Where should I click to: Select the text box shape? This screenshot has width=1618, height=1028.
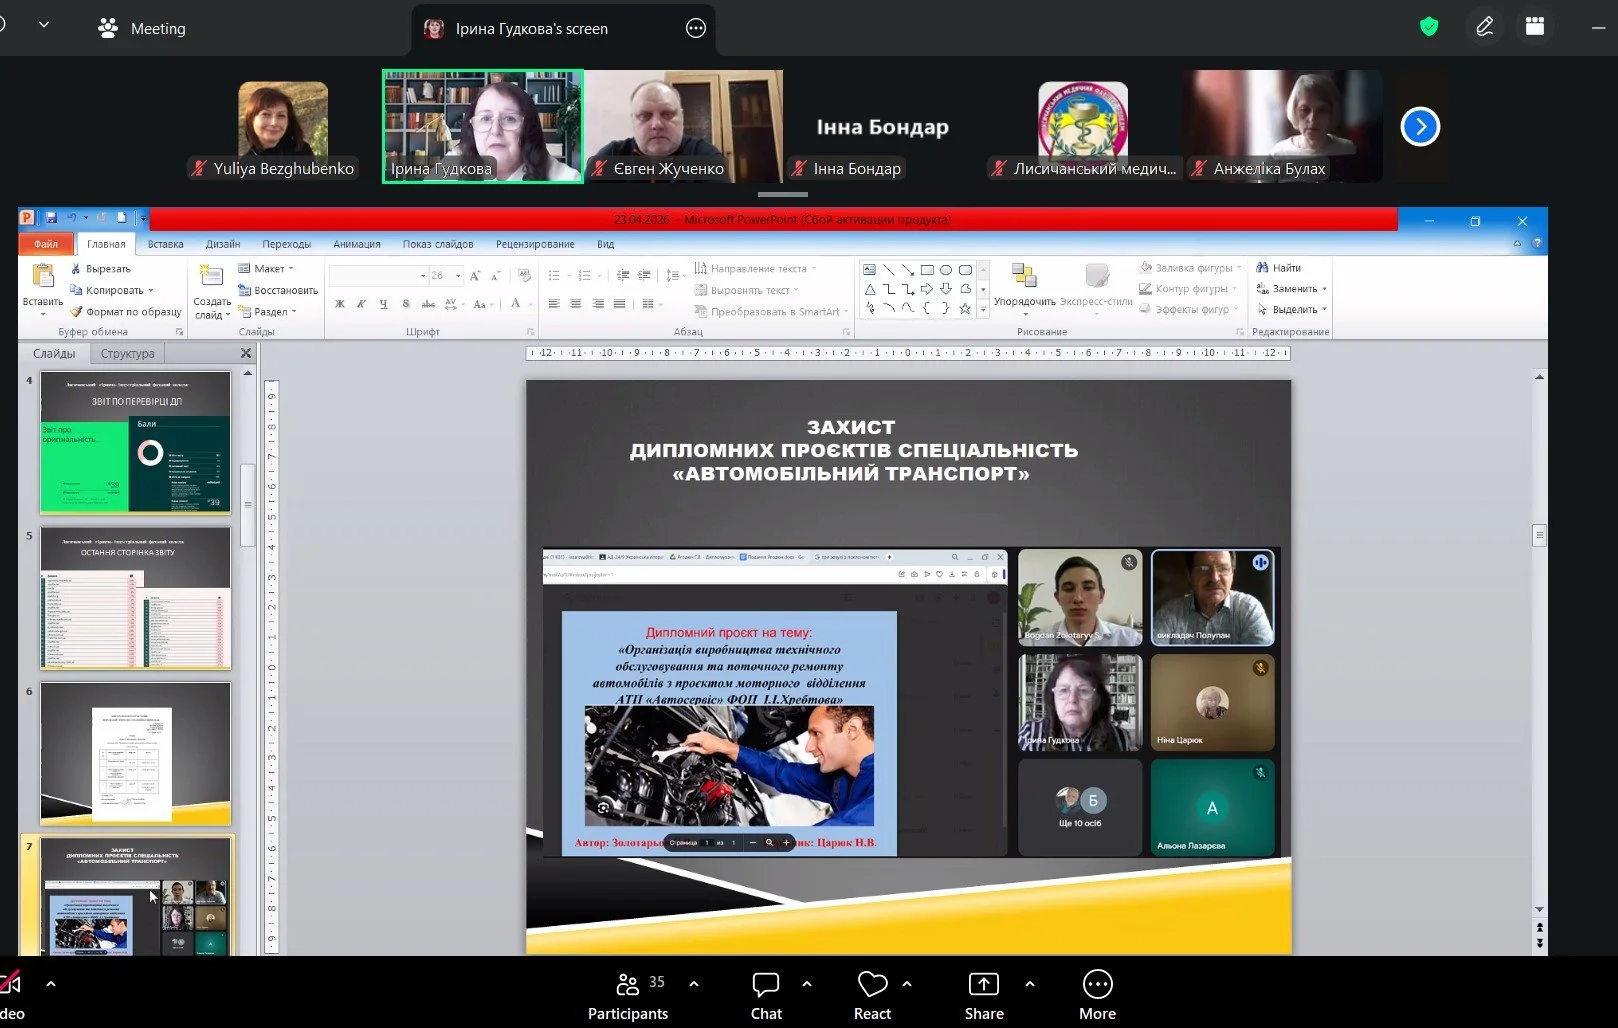(869, 270)
